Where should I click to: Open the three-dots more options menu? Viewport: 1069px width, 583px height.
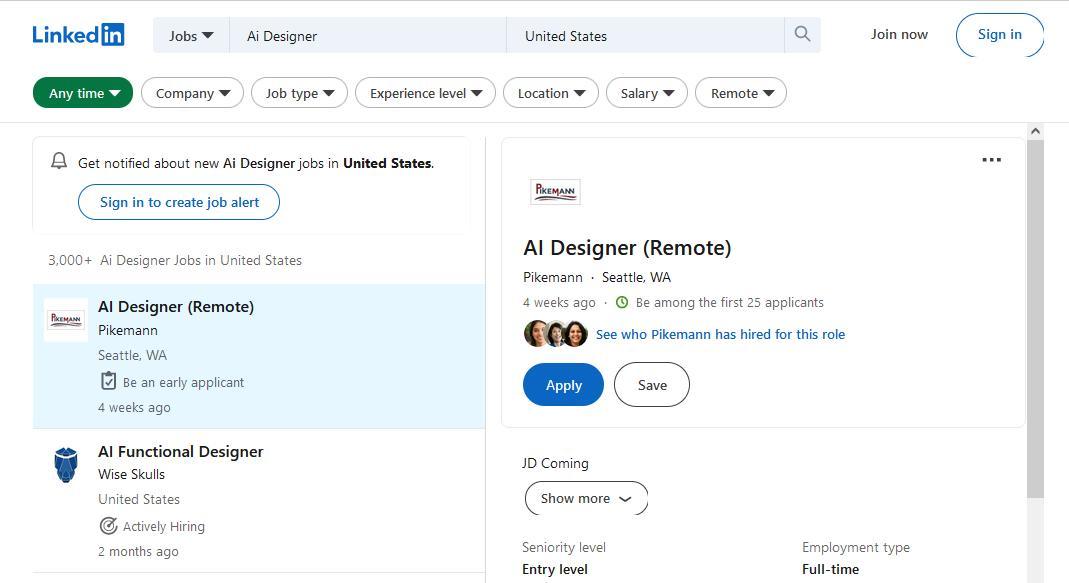pyautogui.click(x=991, y=160)
